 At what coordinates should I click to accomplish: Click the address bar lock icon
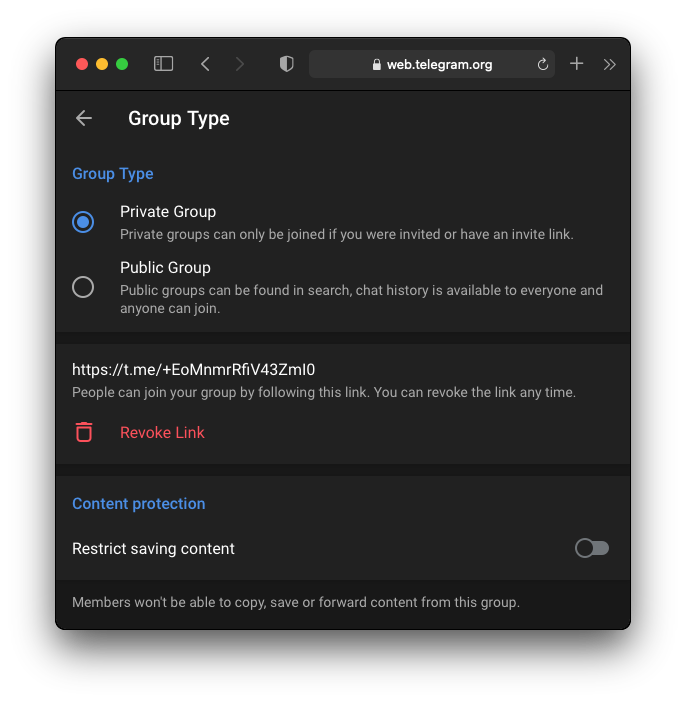377,65
